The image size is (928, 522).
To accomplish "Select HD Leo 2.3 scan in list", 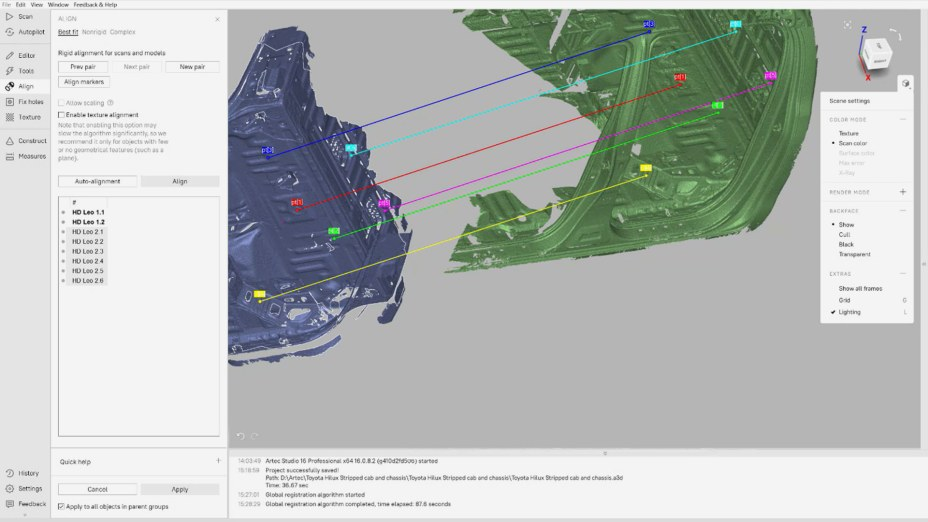I will (88, 251).
